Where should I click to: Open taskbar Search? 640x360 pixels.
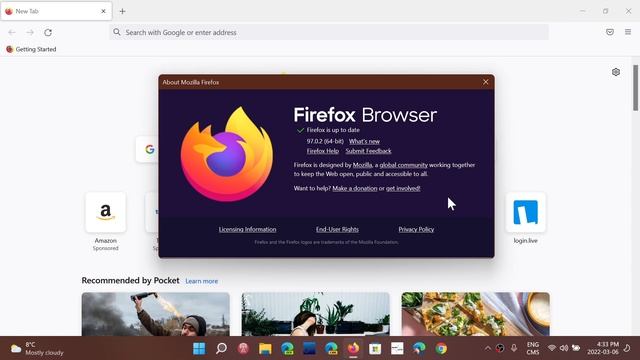(221, 349)
